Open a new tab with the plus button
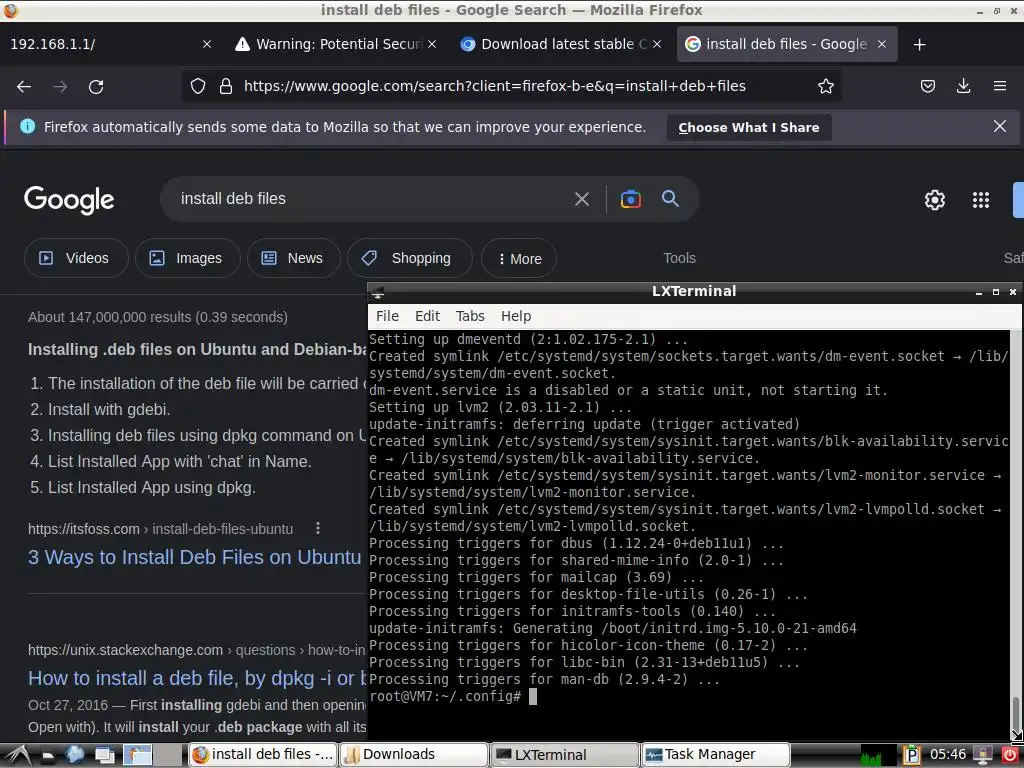 (x=920, y=44)
